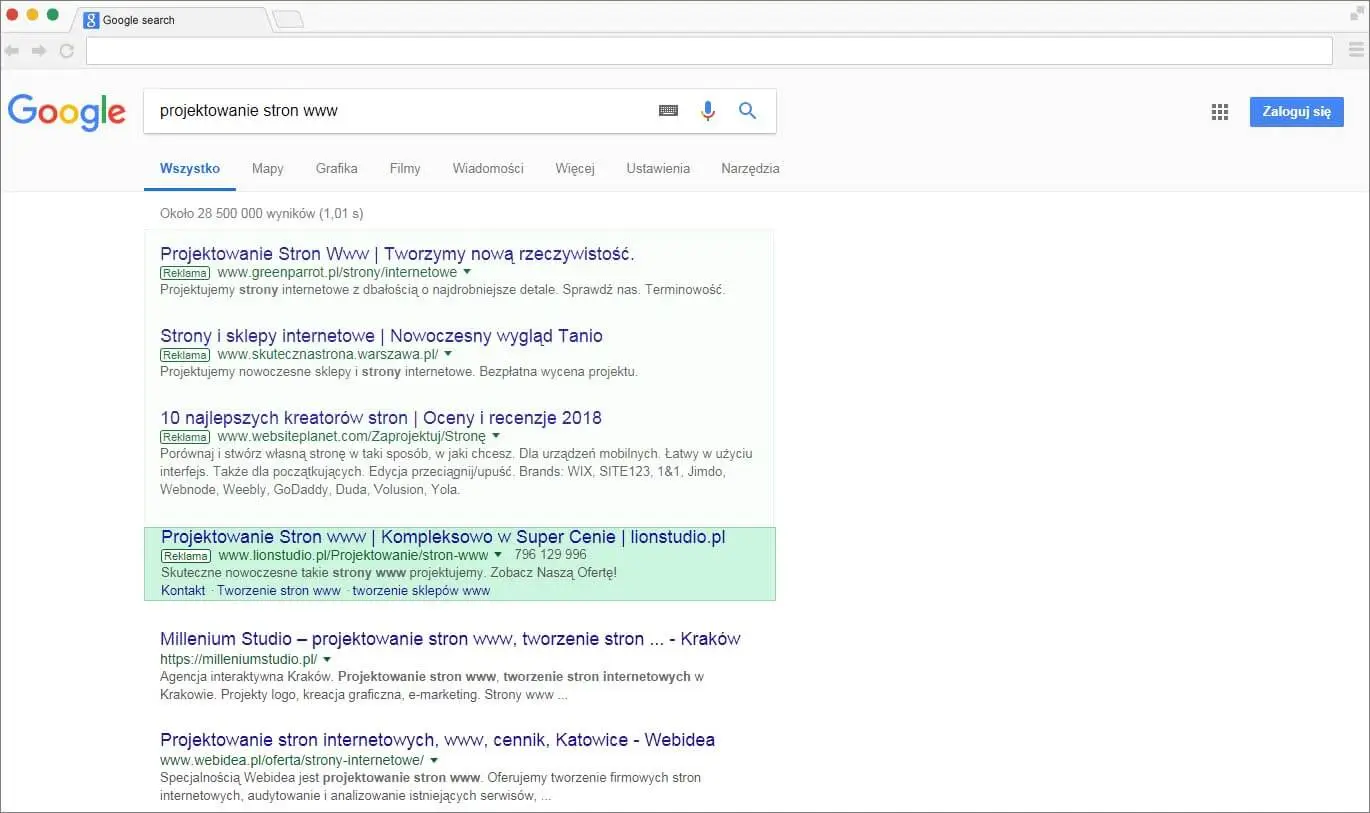Screen dimensions: 1370x813
Task: Switch to the Mapy tab
Action: pyautogui.click(x=267, y=168)
